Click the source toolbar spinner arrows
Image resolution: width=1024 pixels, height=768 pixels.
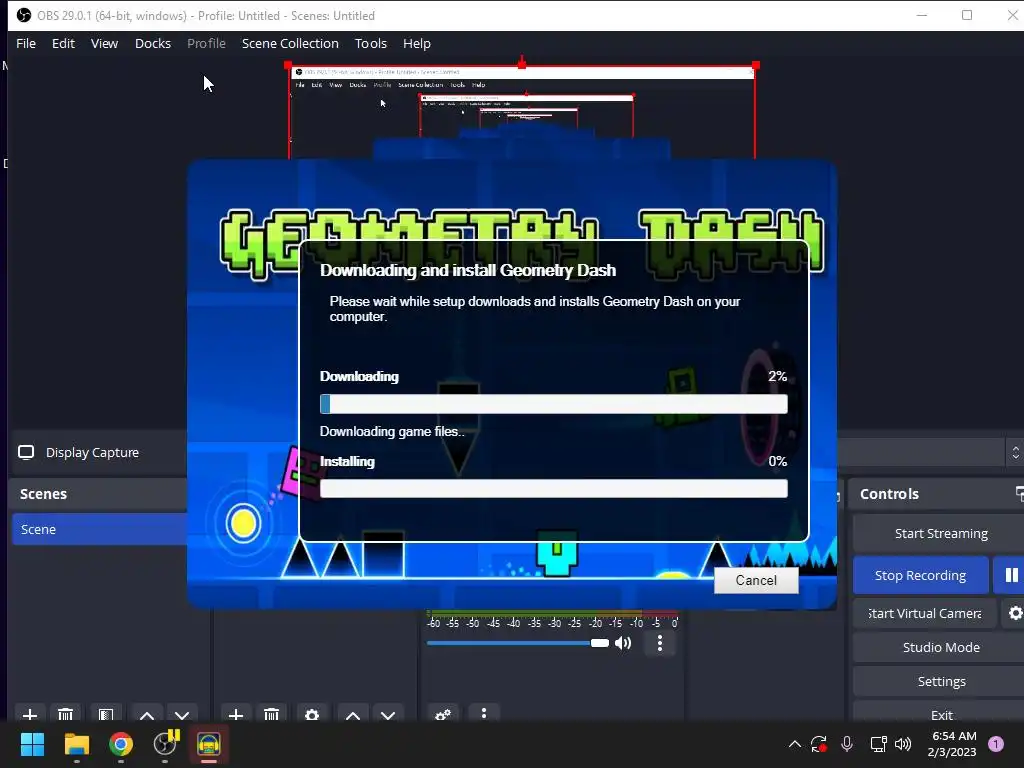pos(1015,452)
